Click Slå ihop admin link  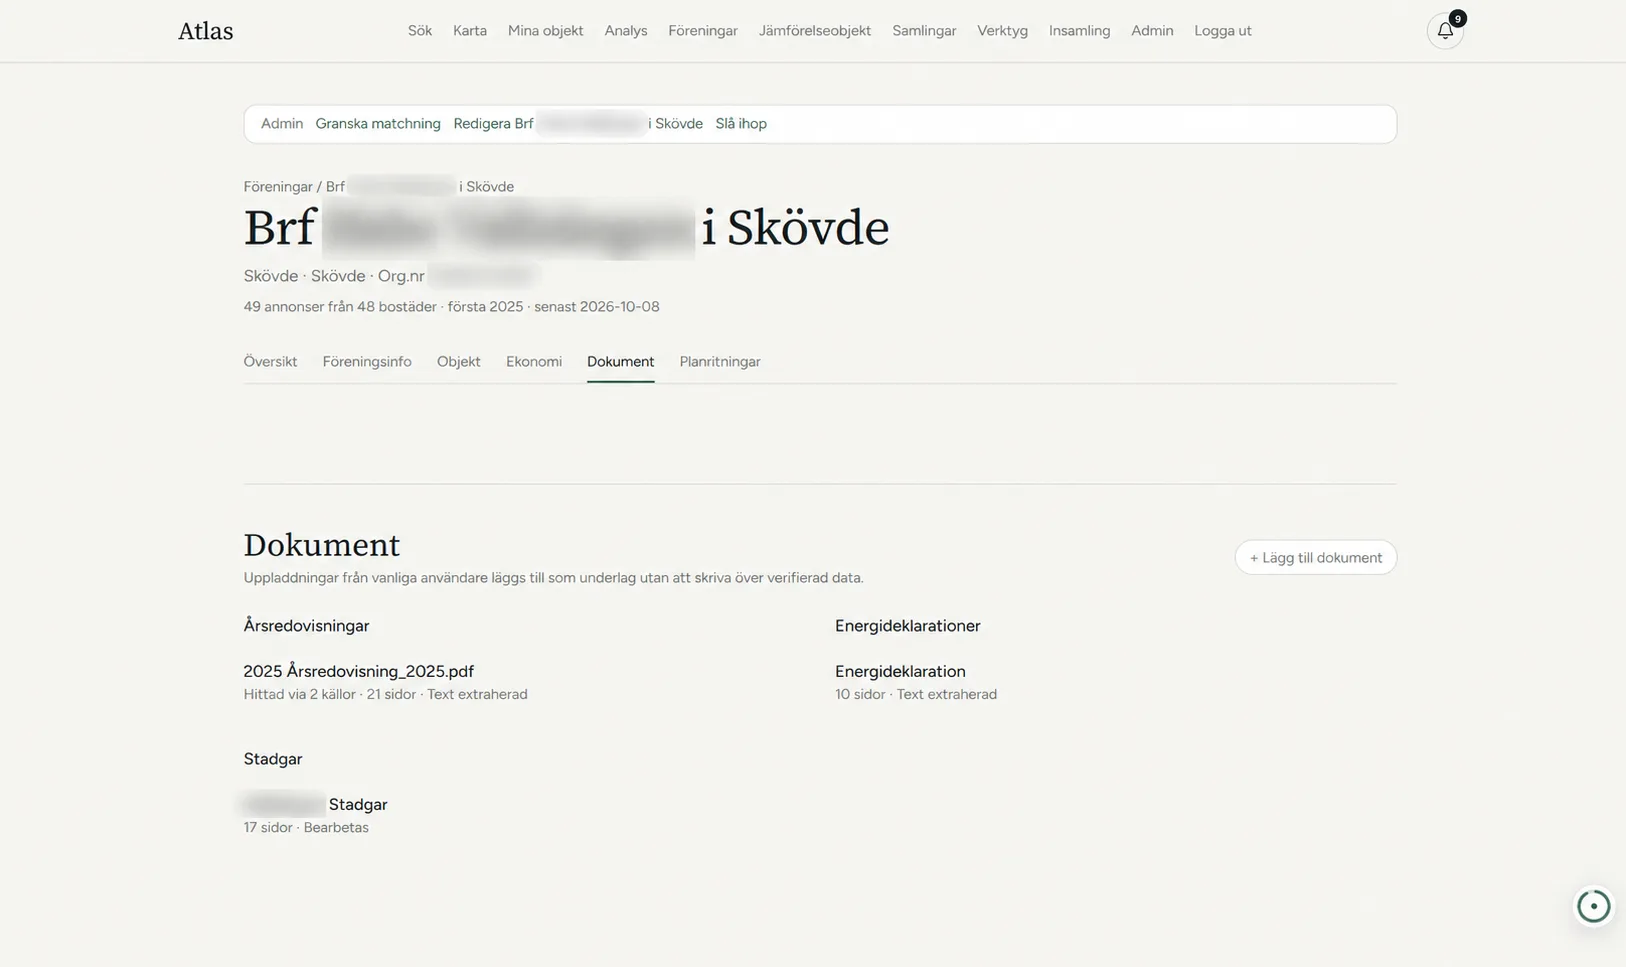741,124
